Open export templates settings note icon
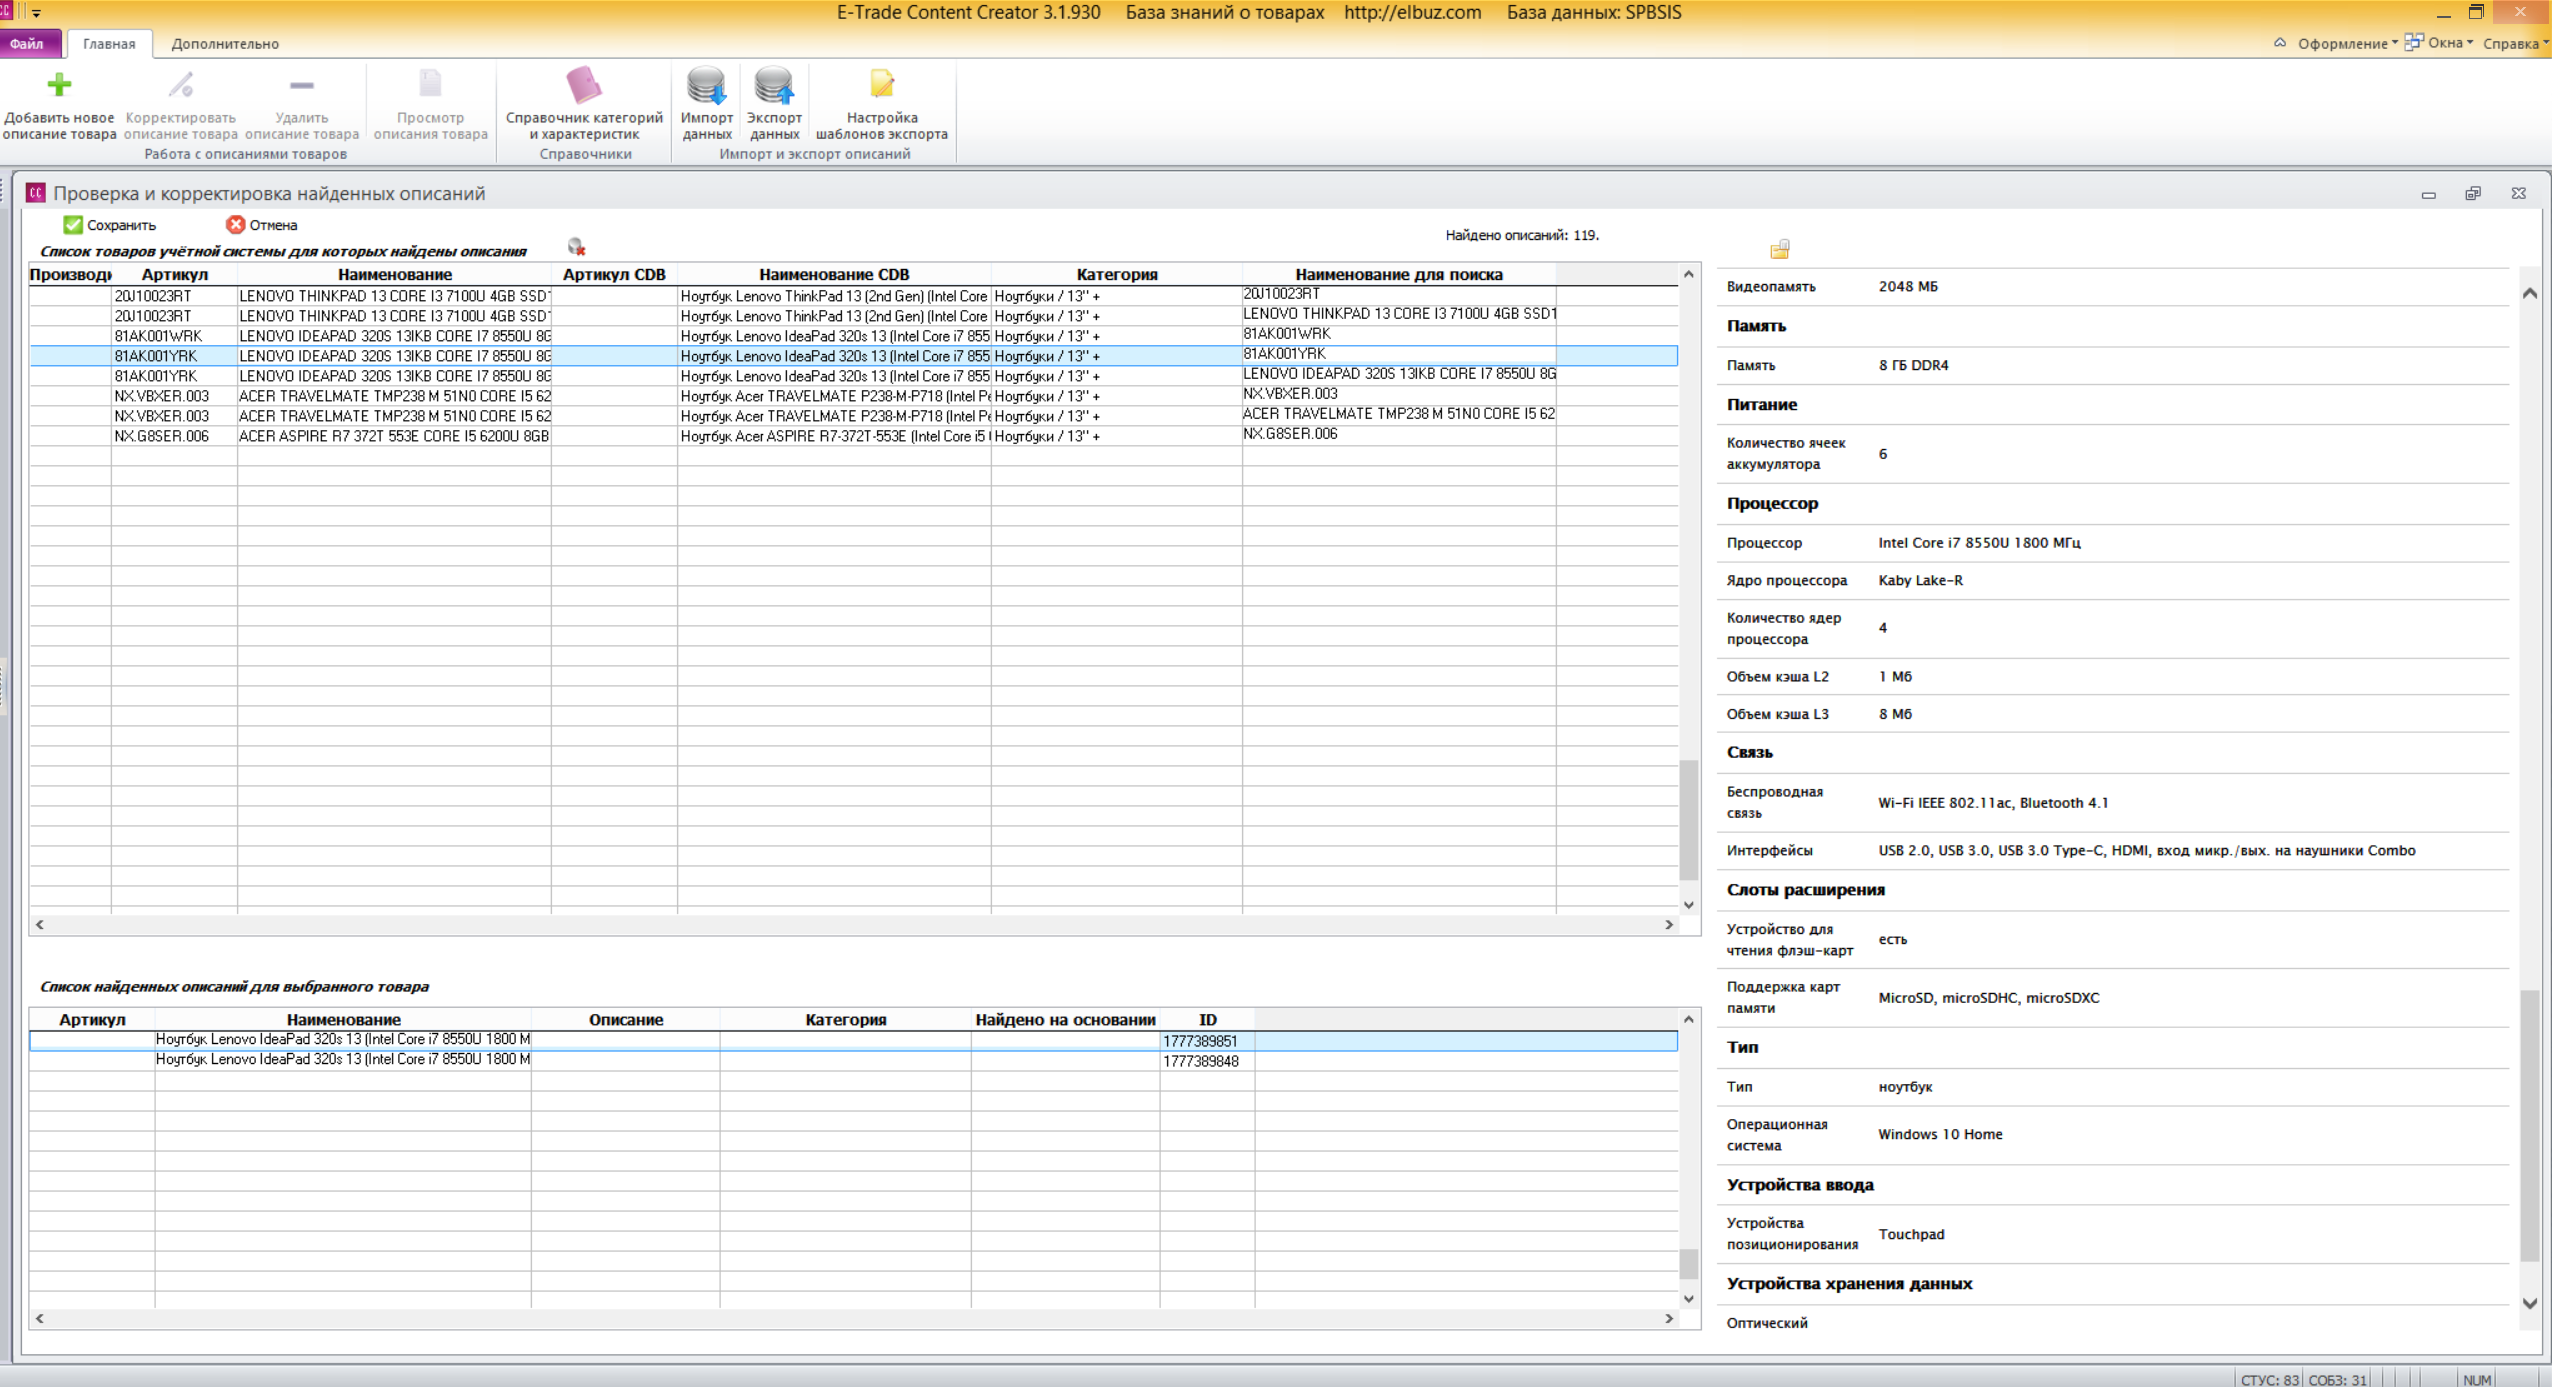The image size is (2552, 1387). [881, 85]
